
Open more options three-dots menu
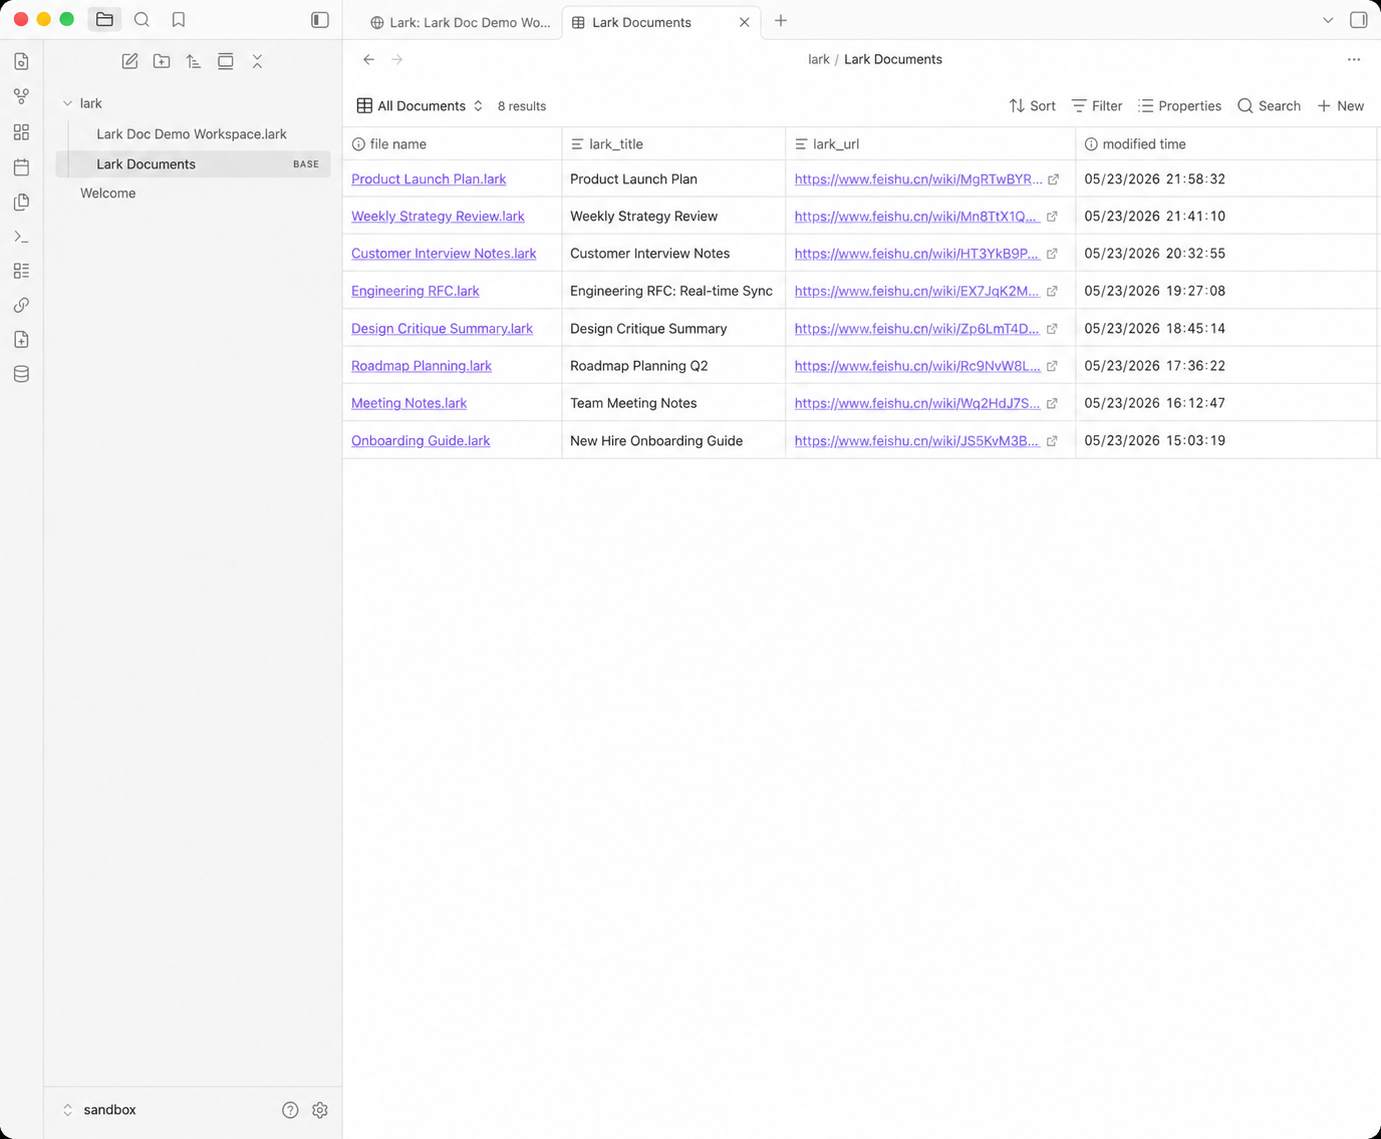pyautogui.click(x=1354, y=60)
